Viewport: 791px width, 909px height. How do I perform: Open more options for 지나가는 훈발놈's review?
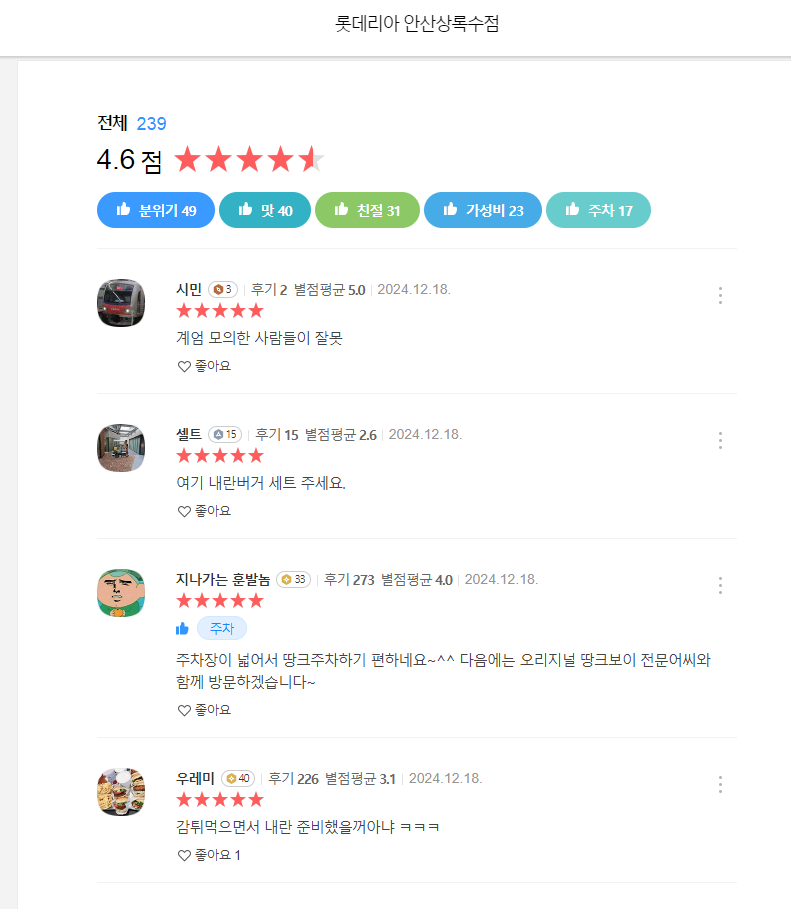pos(720,585)
